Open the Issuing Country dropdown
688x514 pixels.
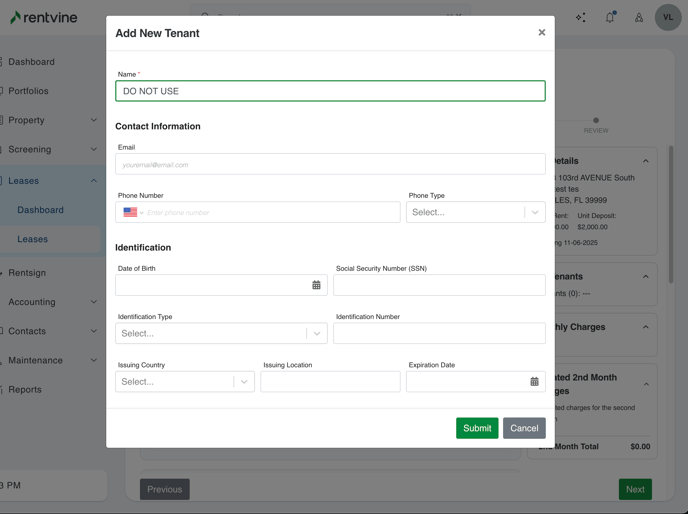184,382
